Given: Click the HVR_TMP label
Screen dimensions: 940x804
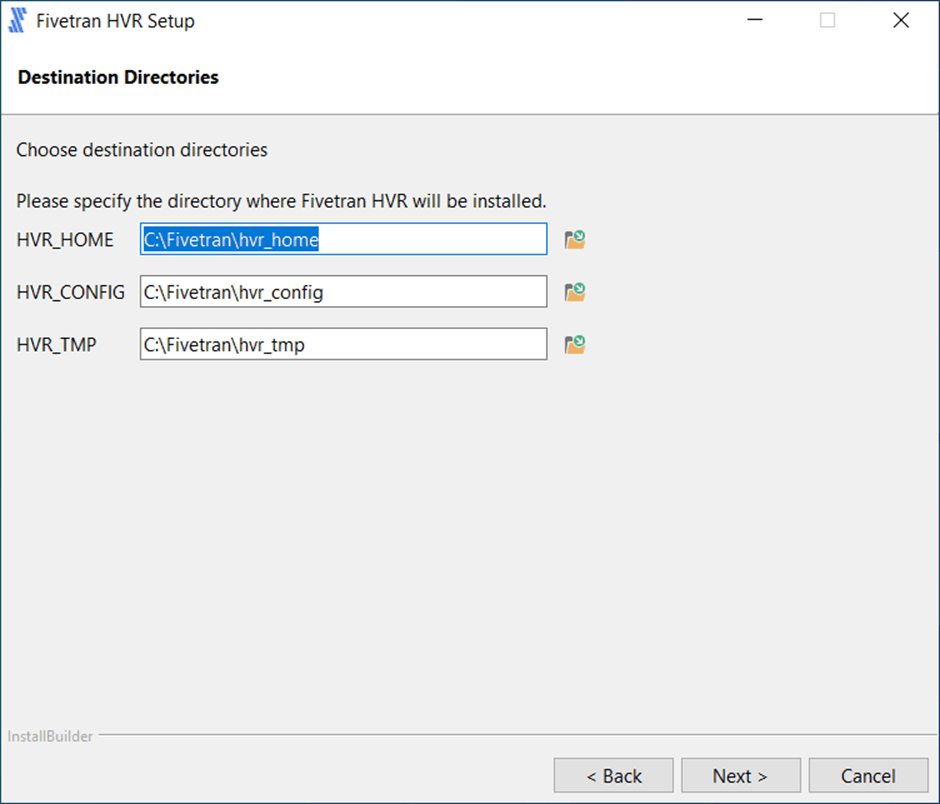Looking at the screenshot, I should click(x=57, y=346).
